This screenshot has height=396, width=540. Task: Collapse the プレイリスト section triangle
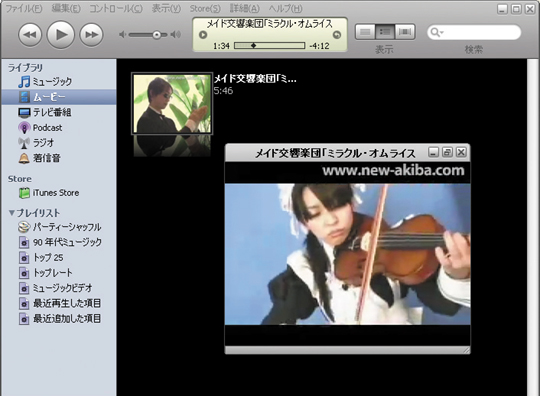pos(12,213)
